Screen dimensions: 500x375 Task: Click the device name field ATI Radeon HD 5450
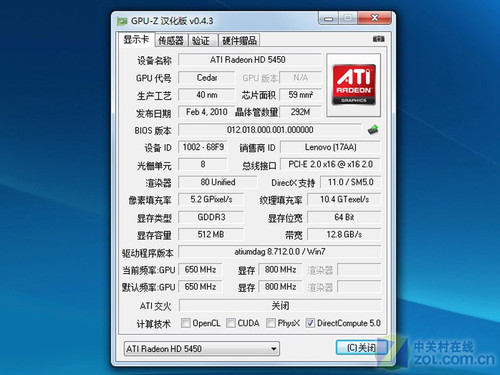click(x=250, y=60)
